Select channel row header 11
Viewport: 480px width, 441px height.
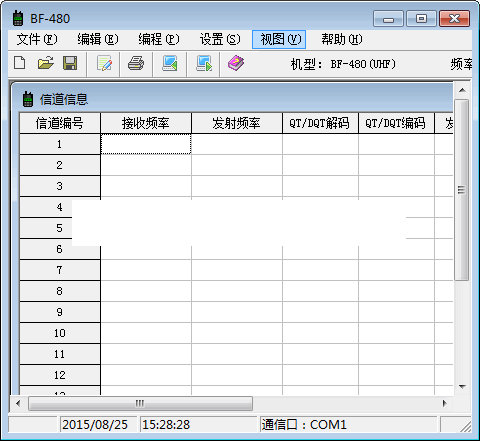[x=60, y=354]
